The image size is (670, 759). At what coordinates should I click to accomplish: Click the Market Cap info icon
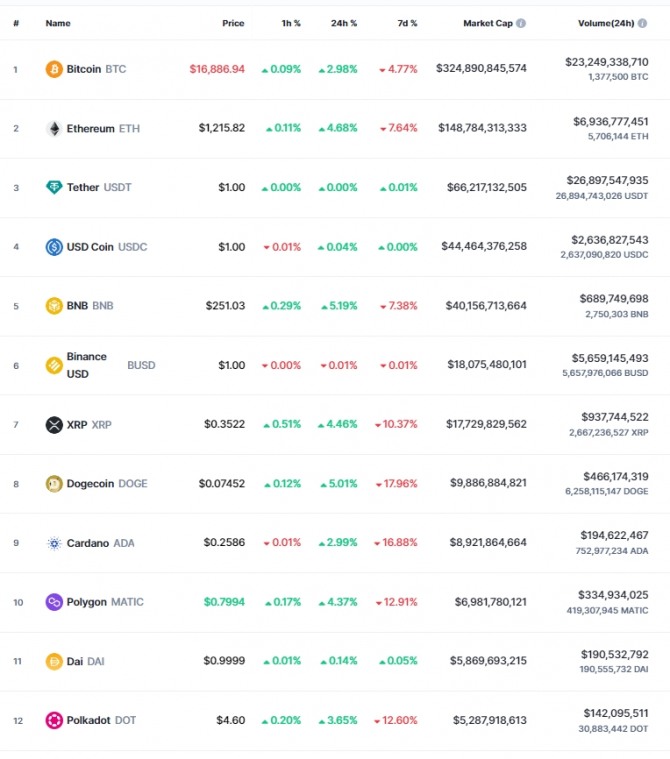521,23
